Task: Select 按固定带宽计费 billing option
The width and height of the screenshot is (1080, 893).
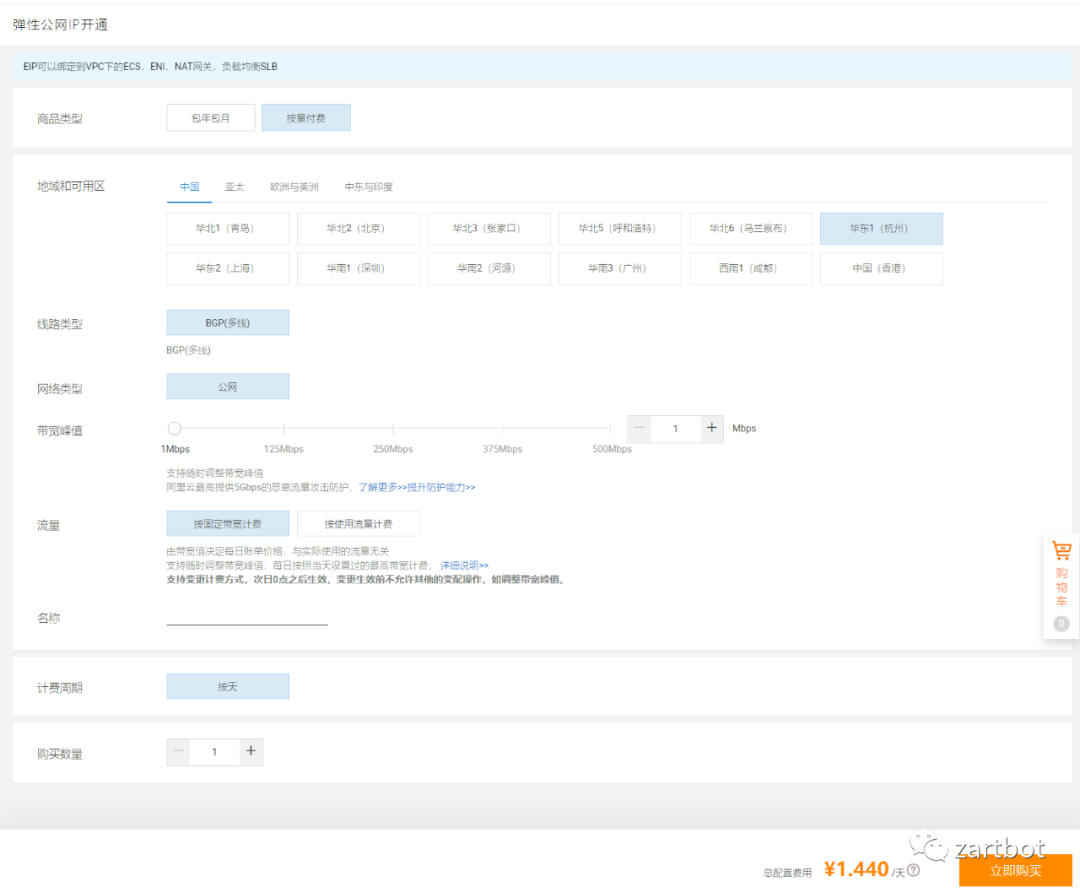Action: coord(227,524)
